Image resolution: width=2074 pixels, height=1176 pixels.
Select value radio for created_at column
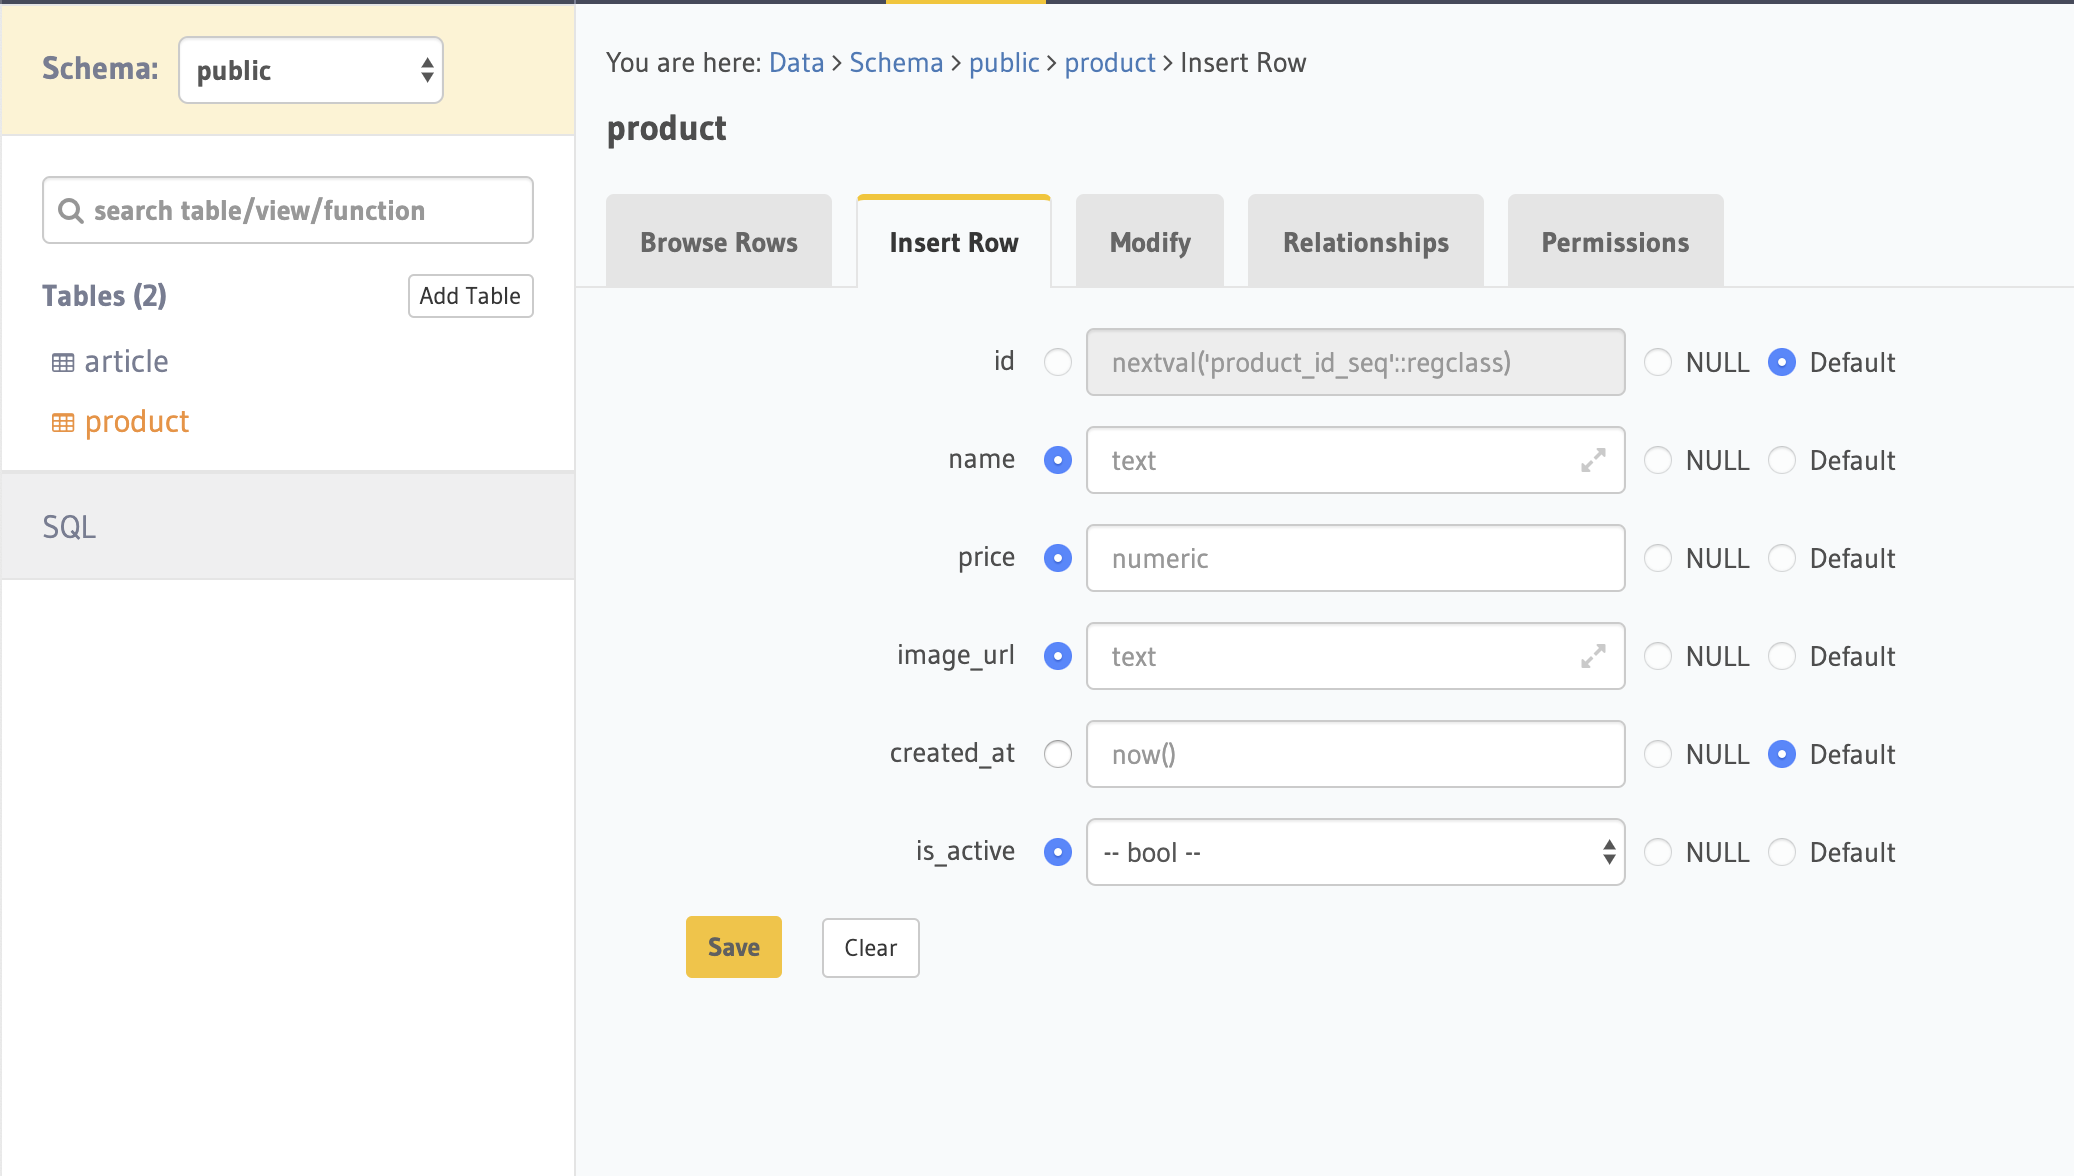point(1058,754)
